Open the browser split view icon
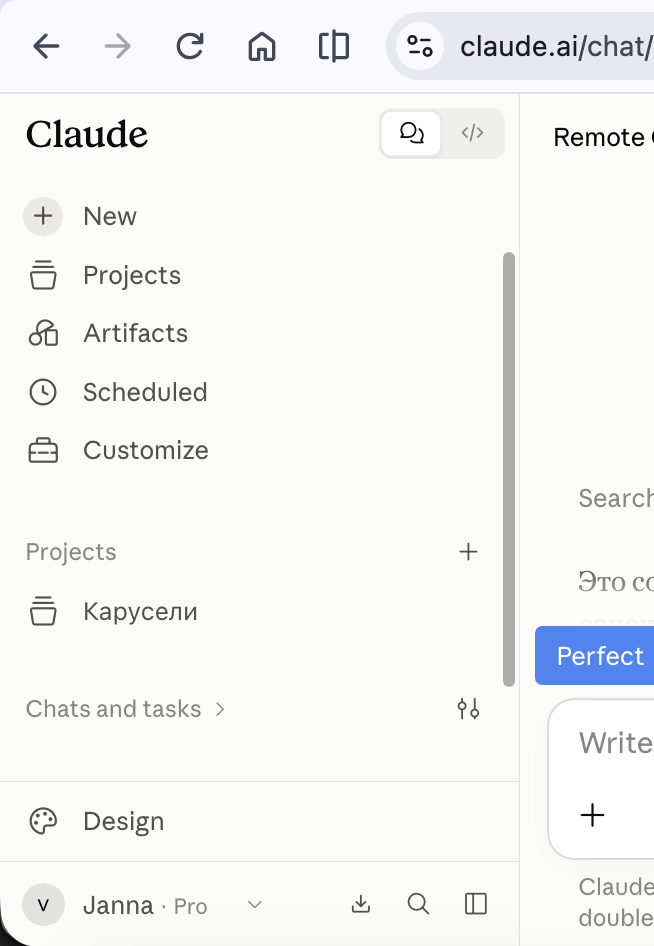Viewport: 654px width, 946px height. [334, 46]
